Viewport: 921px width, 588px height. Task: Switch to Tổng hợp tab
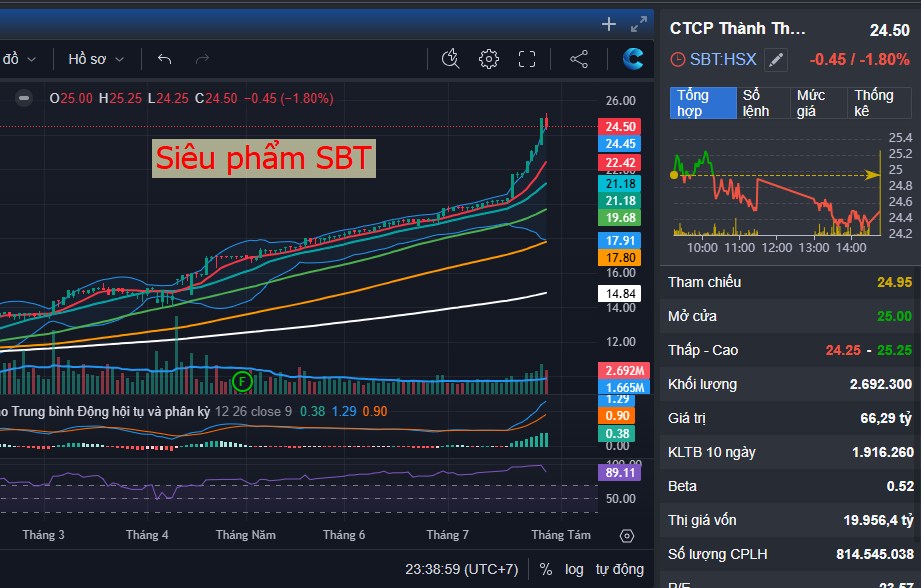click(x=703, y=103)
